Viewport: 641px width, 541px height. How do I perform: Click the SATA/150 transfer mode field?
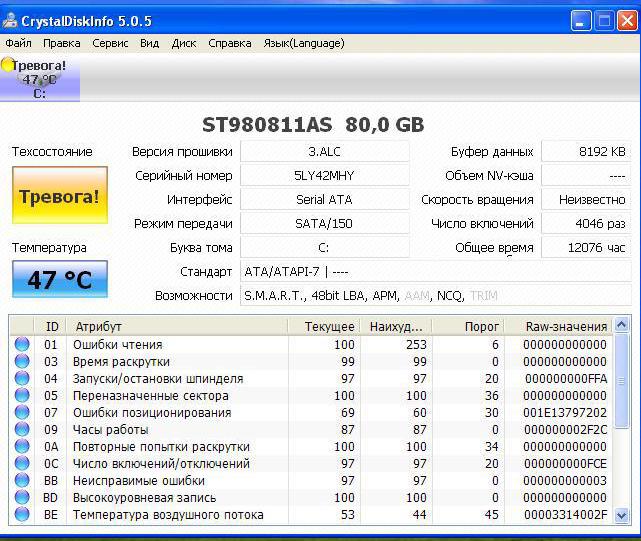[325, 224]
